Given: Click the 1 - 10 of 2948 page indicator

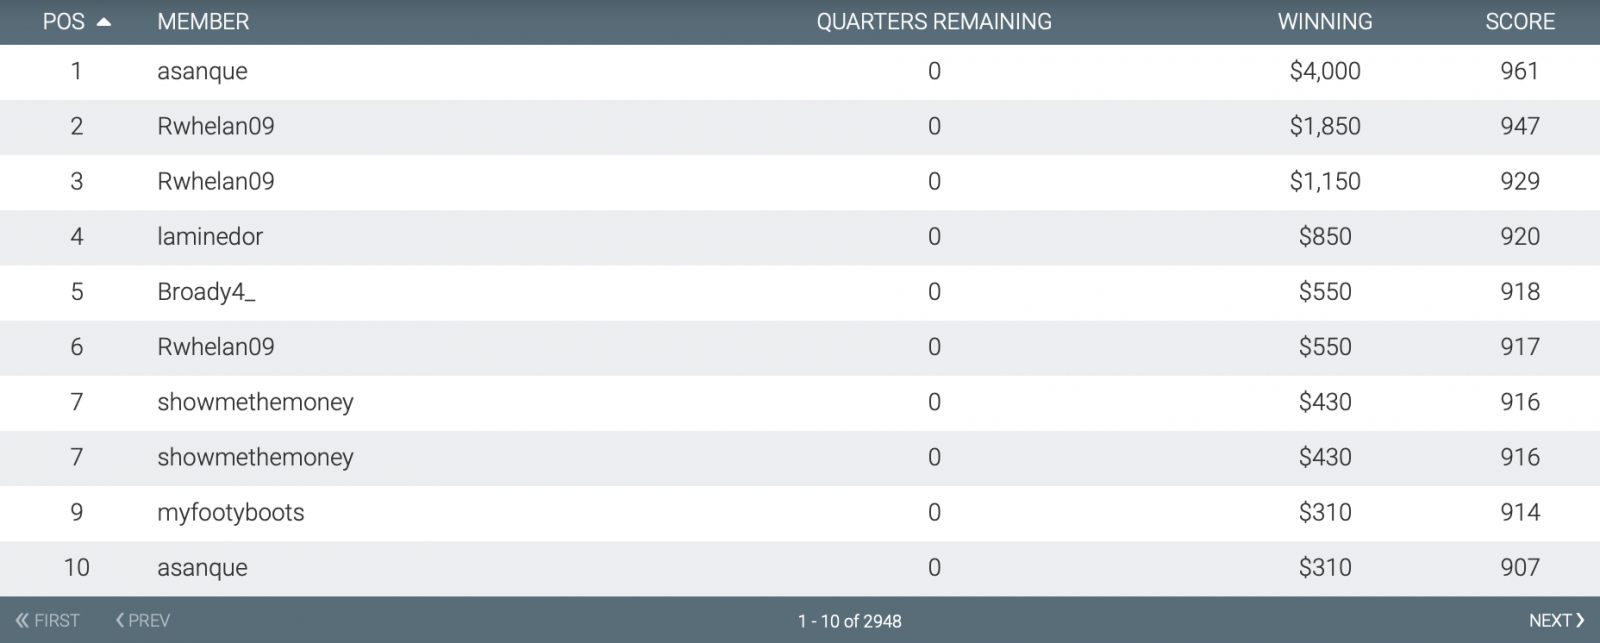Looking at the screenshot, I should [850, 621].
